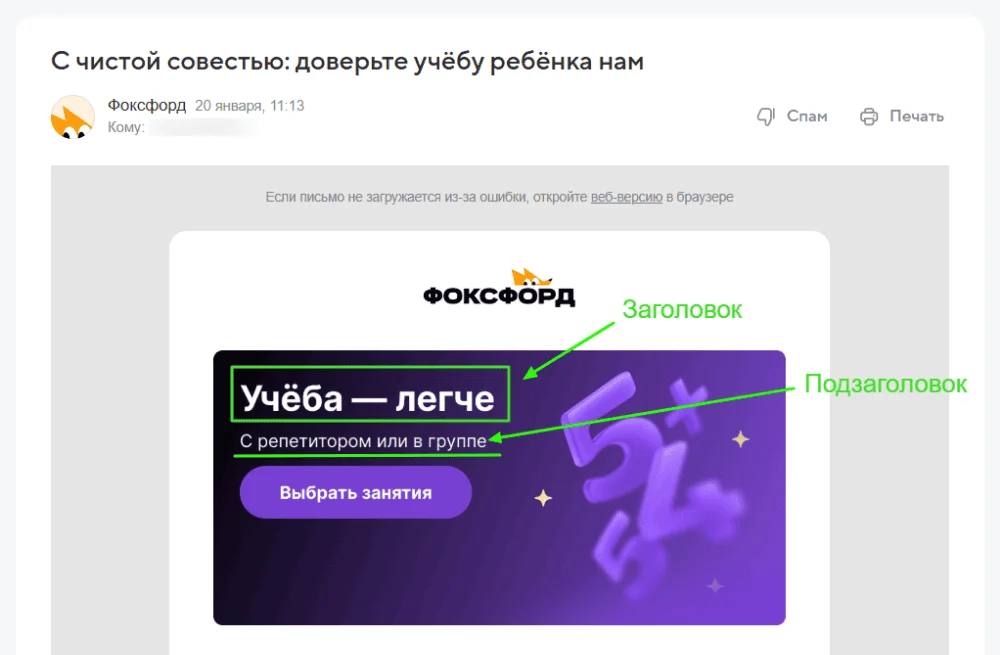
Task: Click the email subject С чистой совестью
Action: pos(347,61)
